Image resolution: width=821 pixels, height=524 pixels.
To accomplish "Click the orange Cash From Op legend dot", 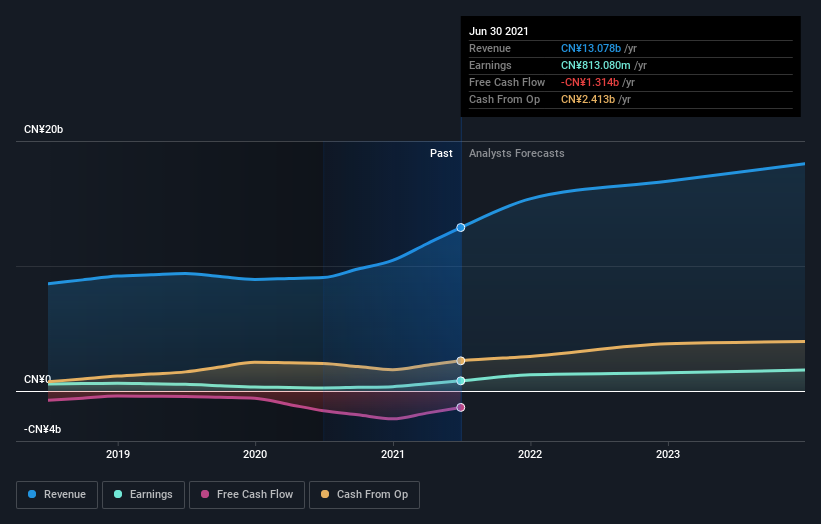I will [325, 494].
